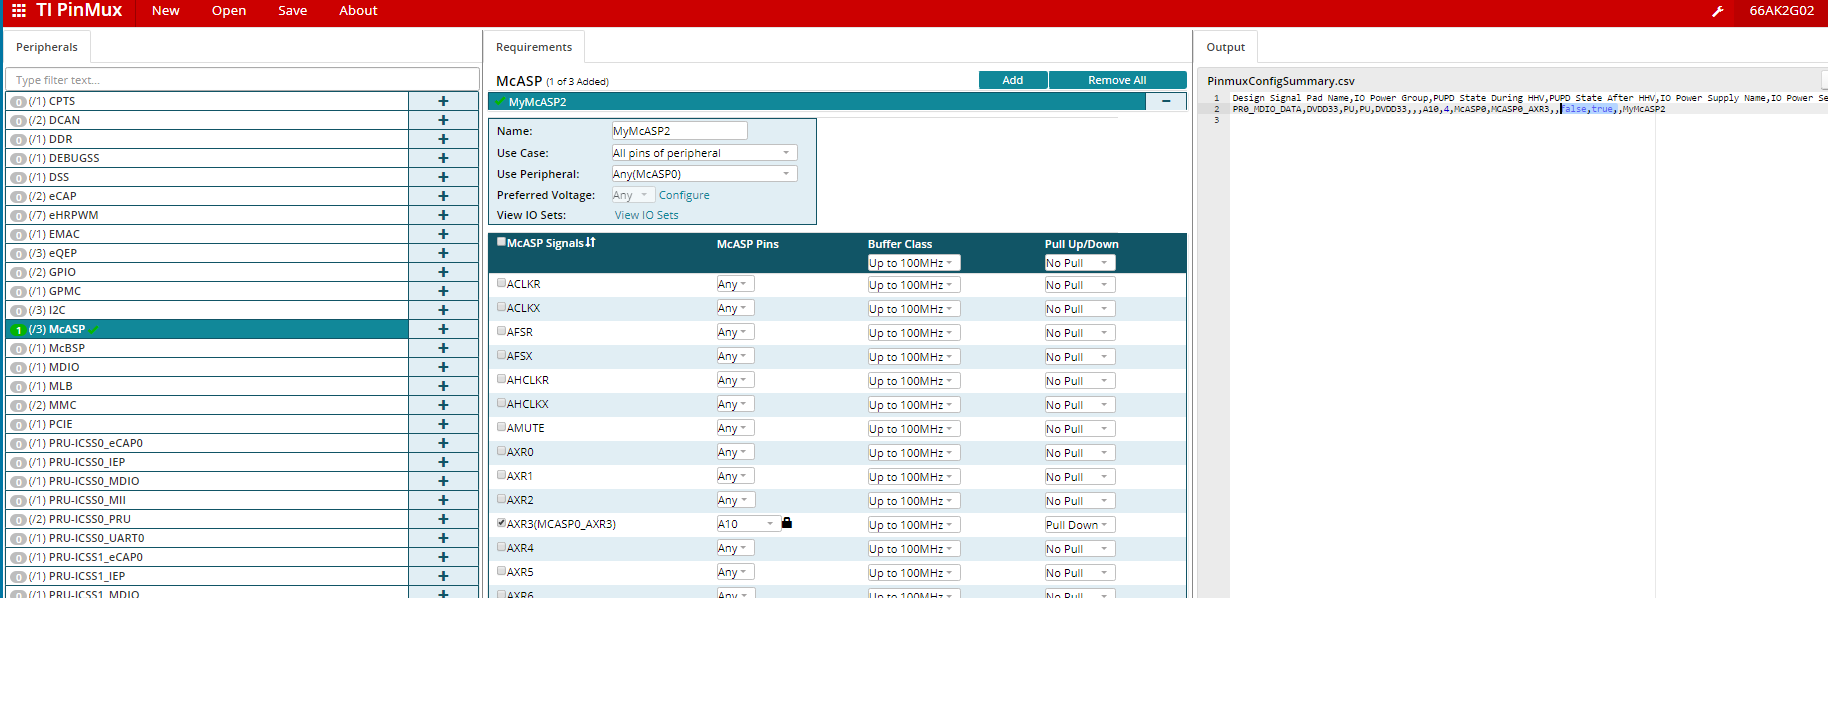Screen dimensions: 1828x725
Task: Add an MLB peripheral with plus icon
Action: 443,386
